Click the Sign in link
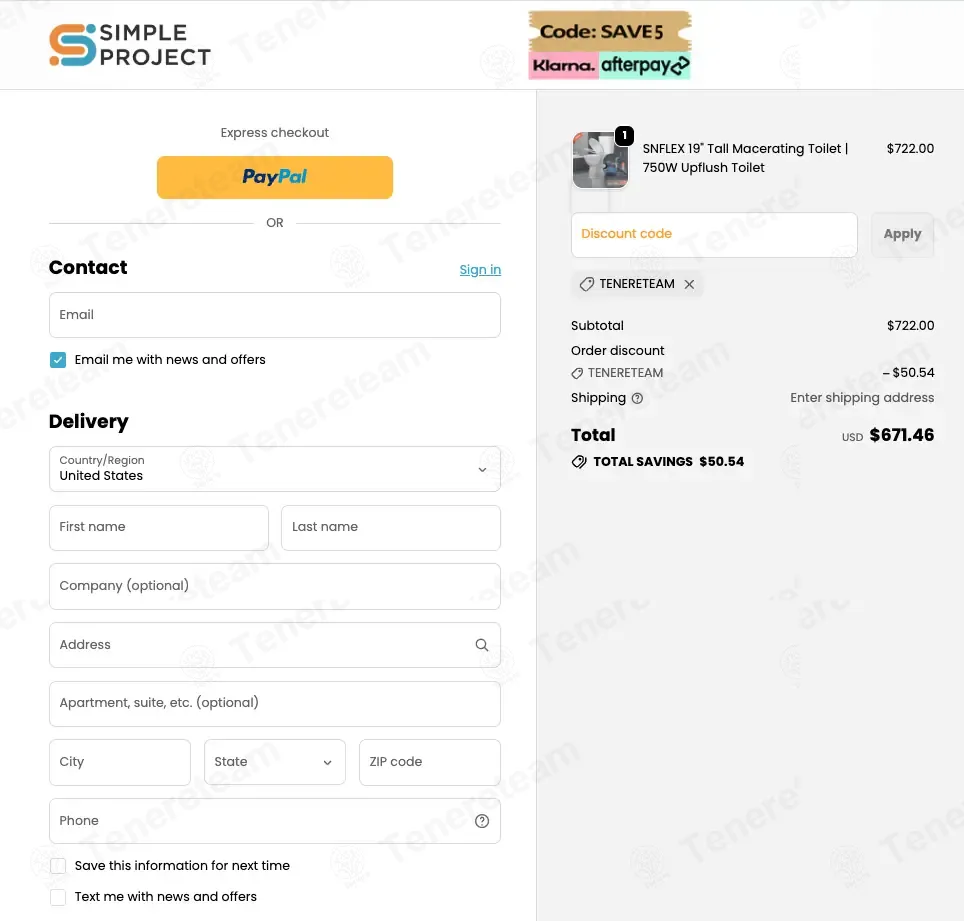Image resolution: width=964 pixels, height=921 pixels. (480, 270)
